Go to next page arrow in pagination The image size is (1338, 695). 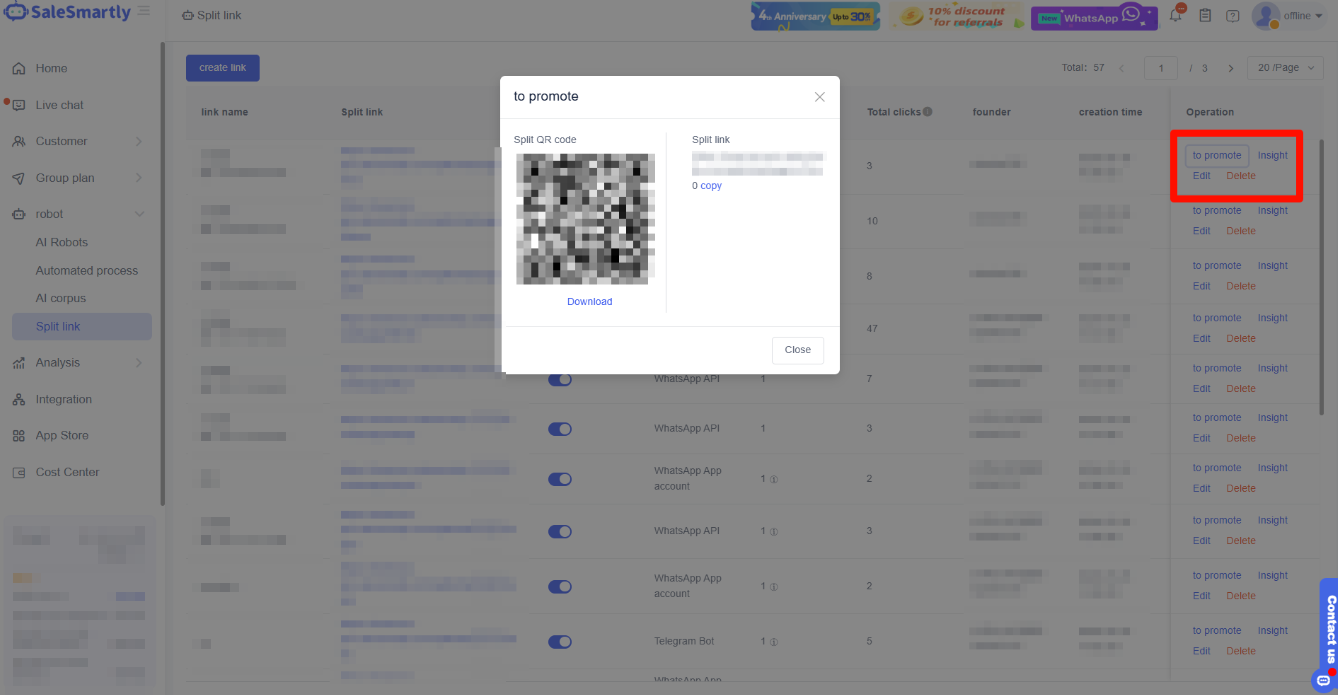(x=1231, y=68)
